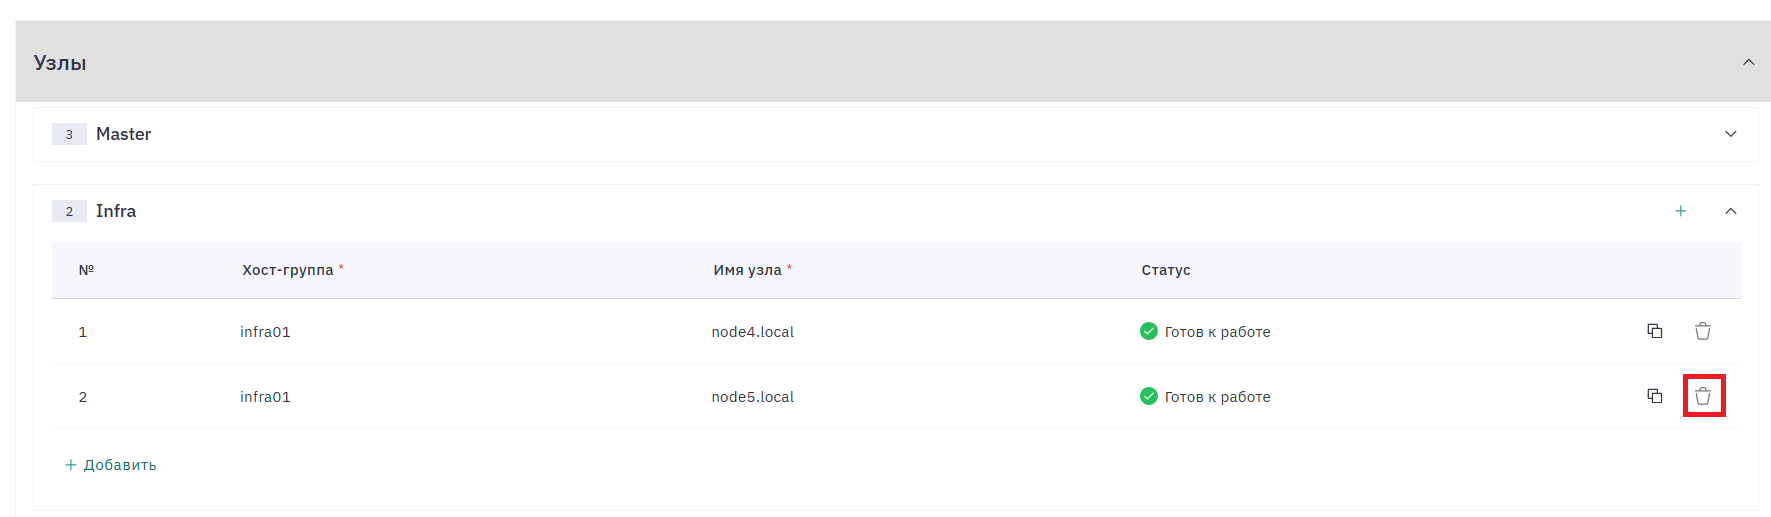Copy the node4.local row
The height and width of the screenshot is (517, 1771).
point(1655,331)
